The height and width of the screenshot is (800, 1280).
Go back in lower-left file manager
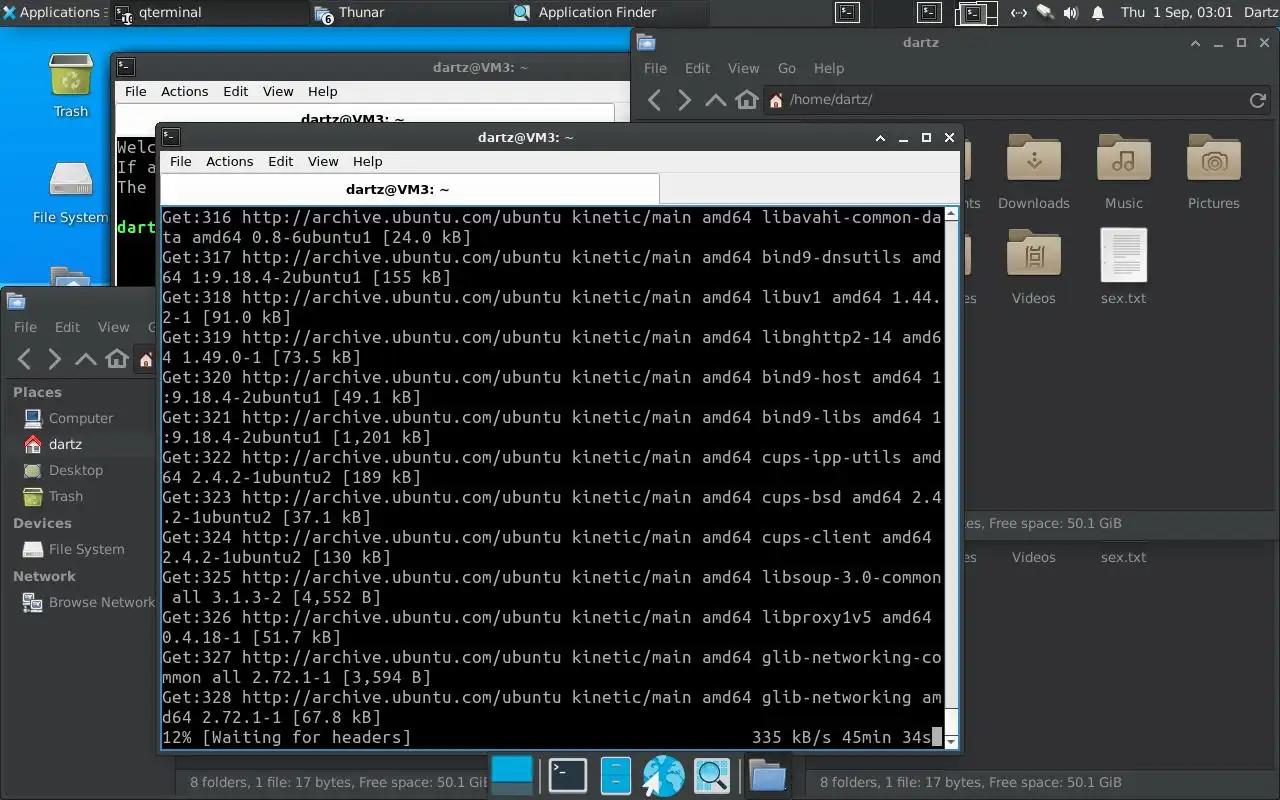click(x=25, y=359)
